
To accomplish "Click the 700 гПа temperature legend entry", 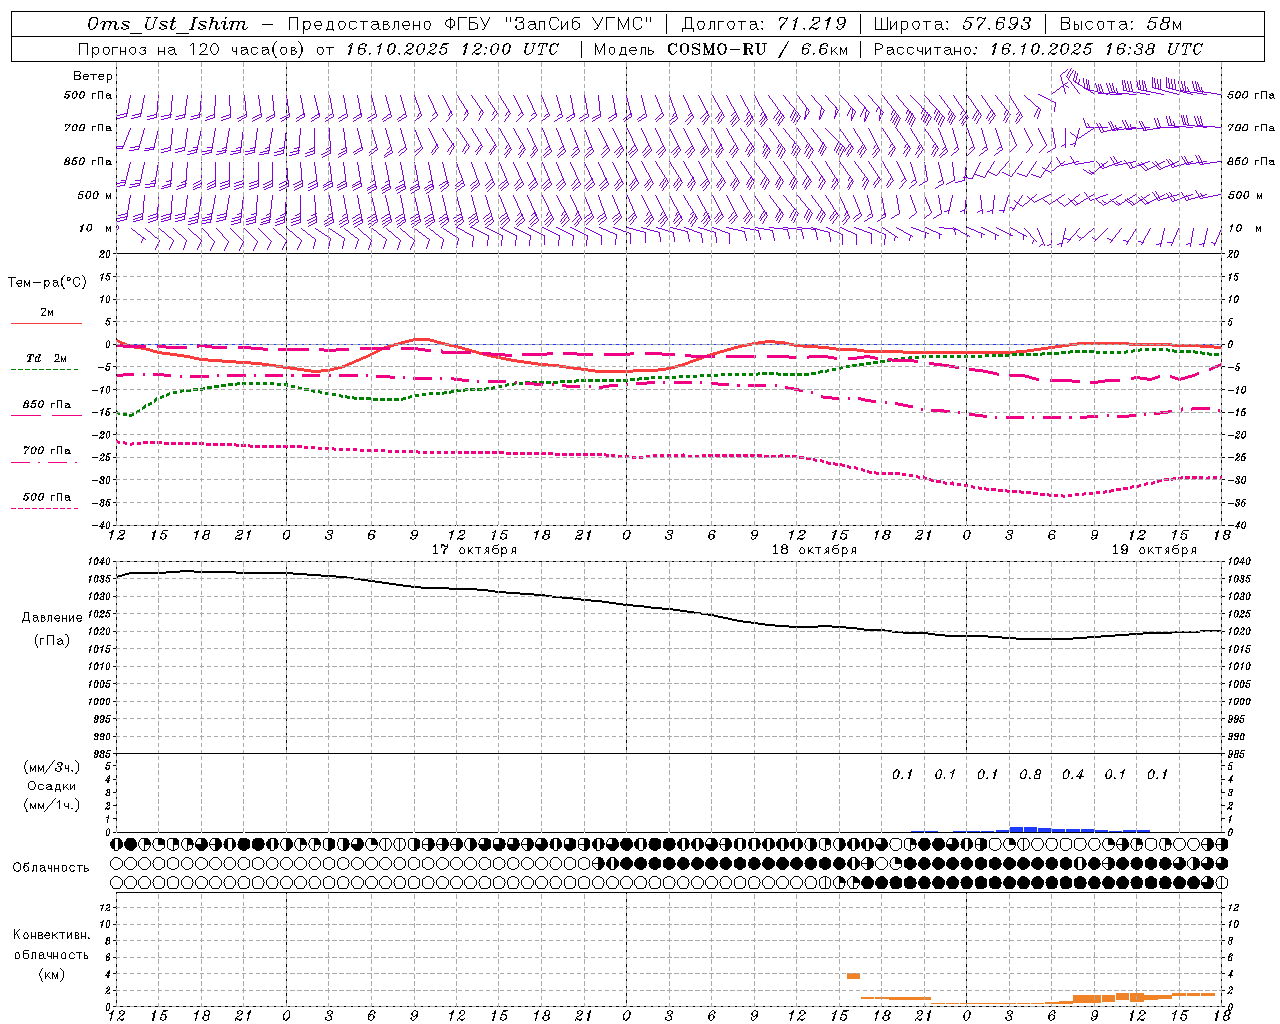I will pyautogui.click(x=46, y=451).
